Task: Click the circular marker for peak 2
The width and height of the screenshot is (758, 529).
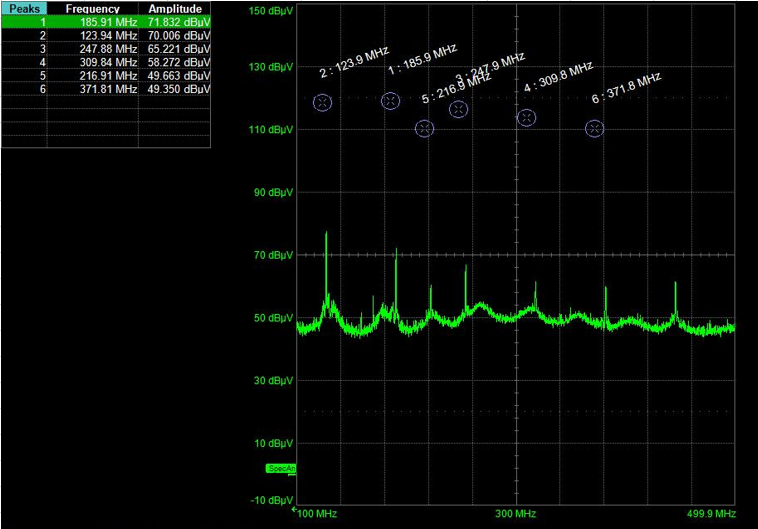Action: point(322,103)
